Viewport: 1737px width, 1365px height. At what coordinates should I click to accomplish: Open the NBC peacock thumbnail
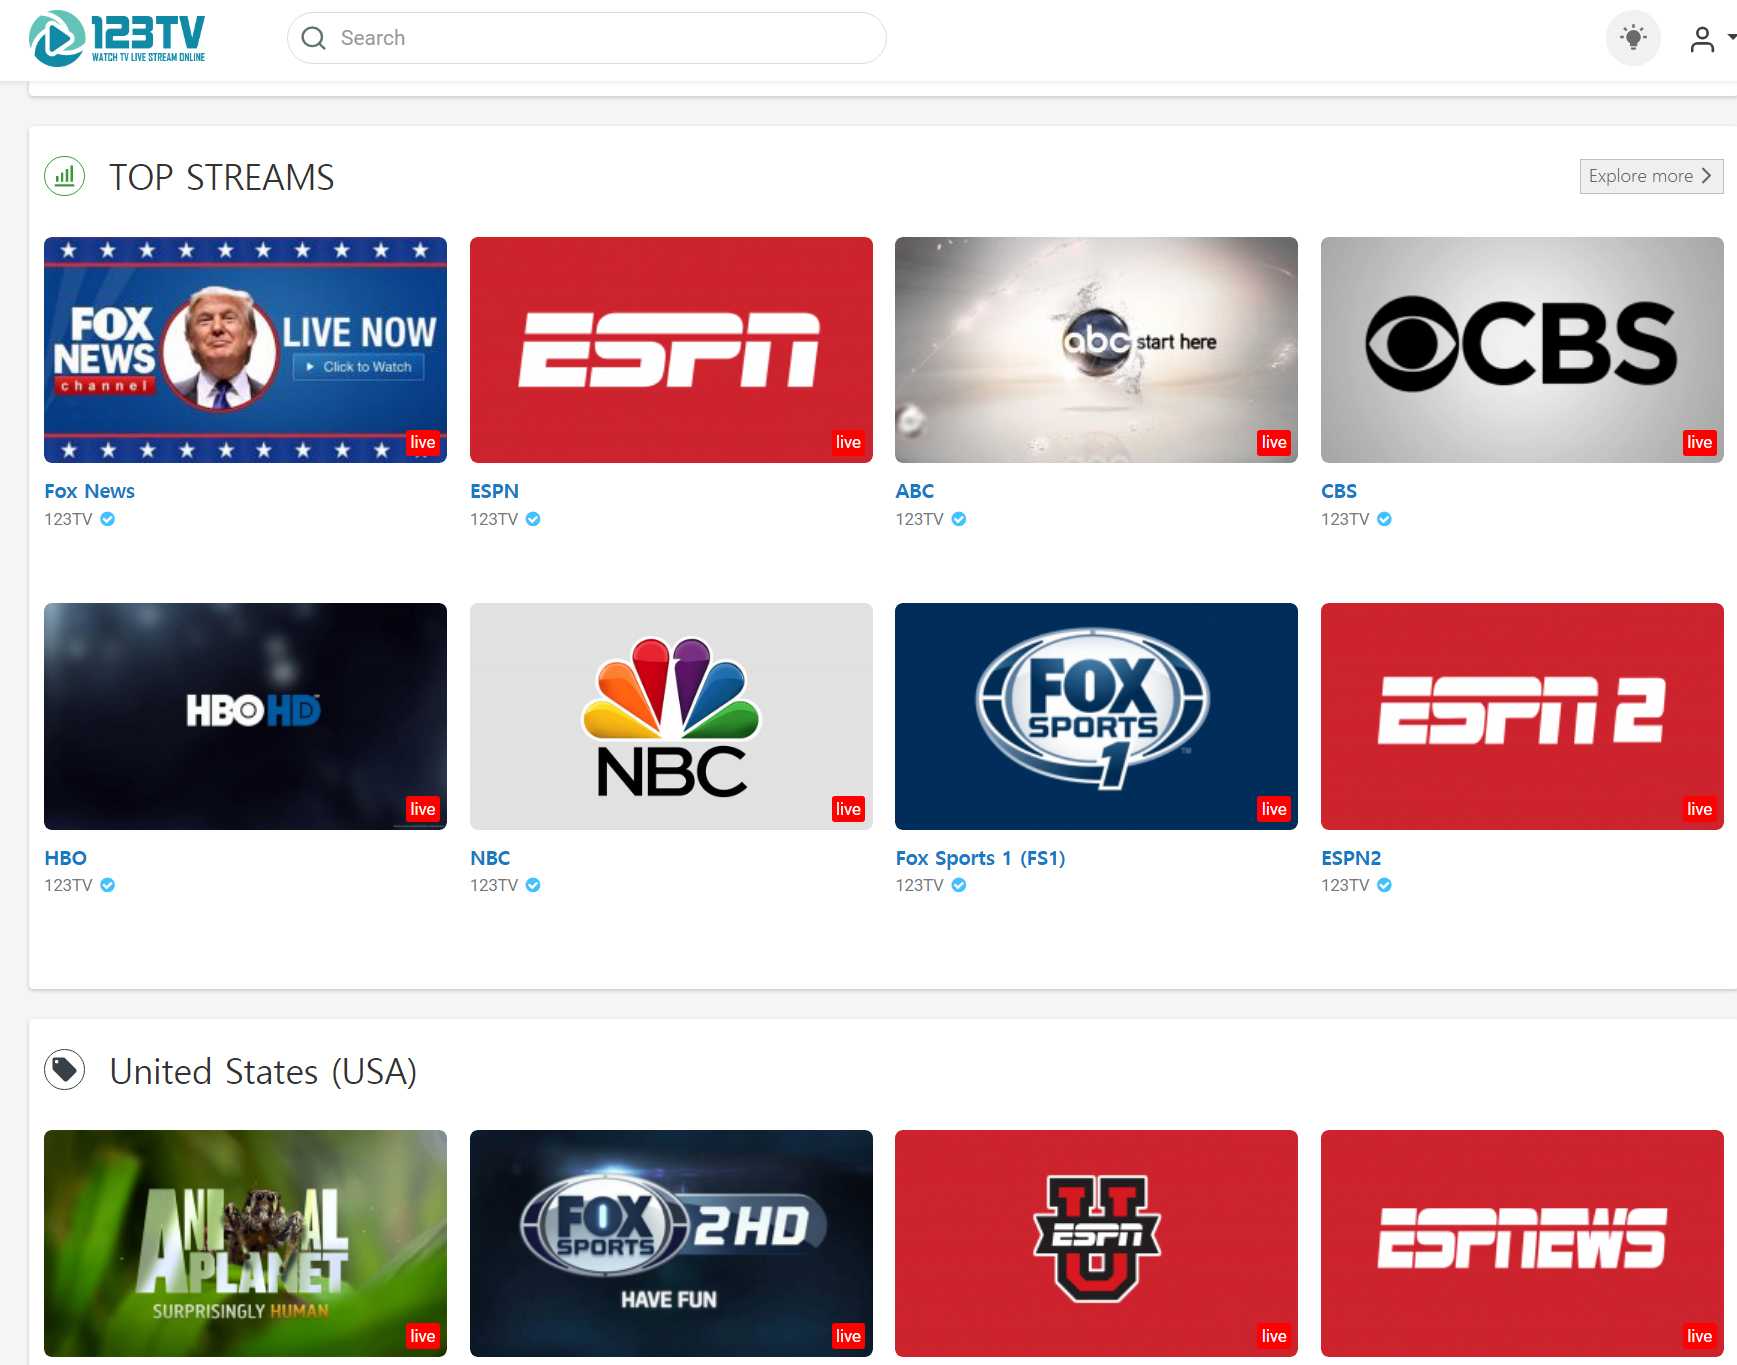[671, 716]
